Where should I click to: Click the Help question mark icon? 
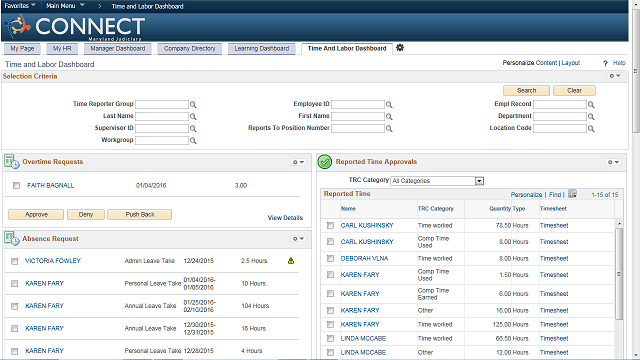tap(605, 63)
